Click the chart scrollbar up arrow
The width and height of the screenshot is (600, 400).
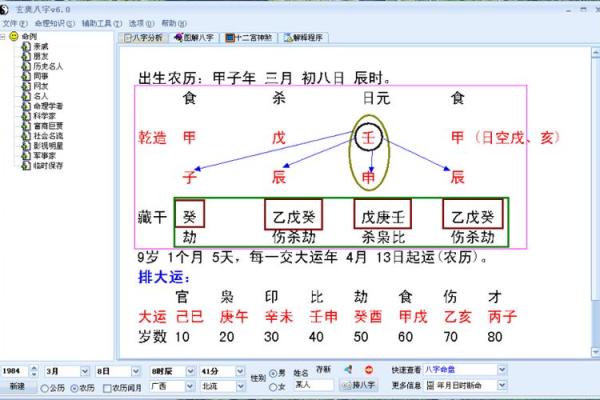tap(596, 52)
